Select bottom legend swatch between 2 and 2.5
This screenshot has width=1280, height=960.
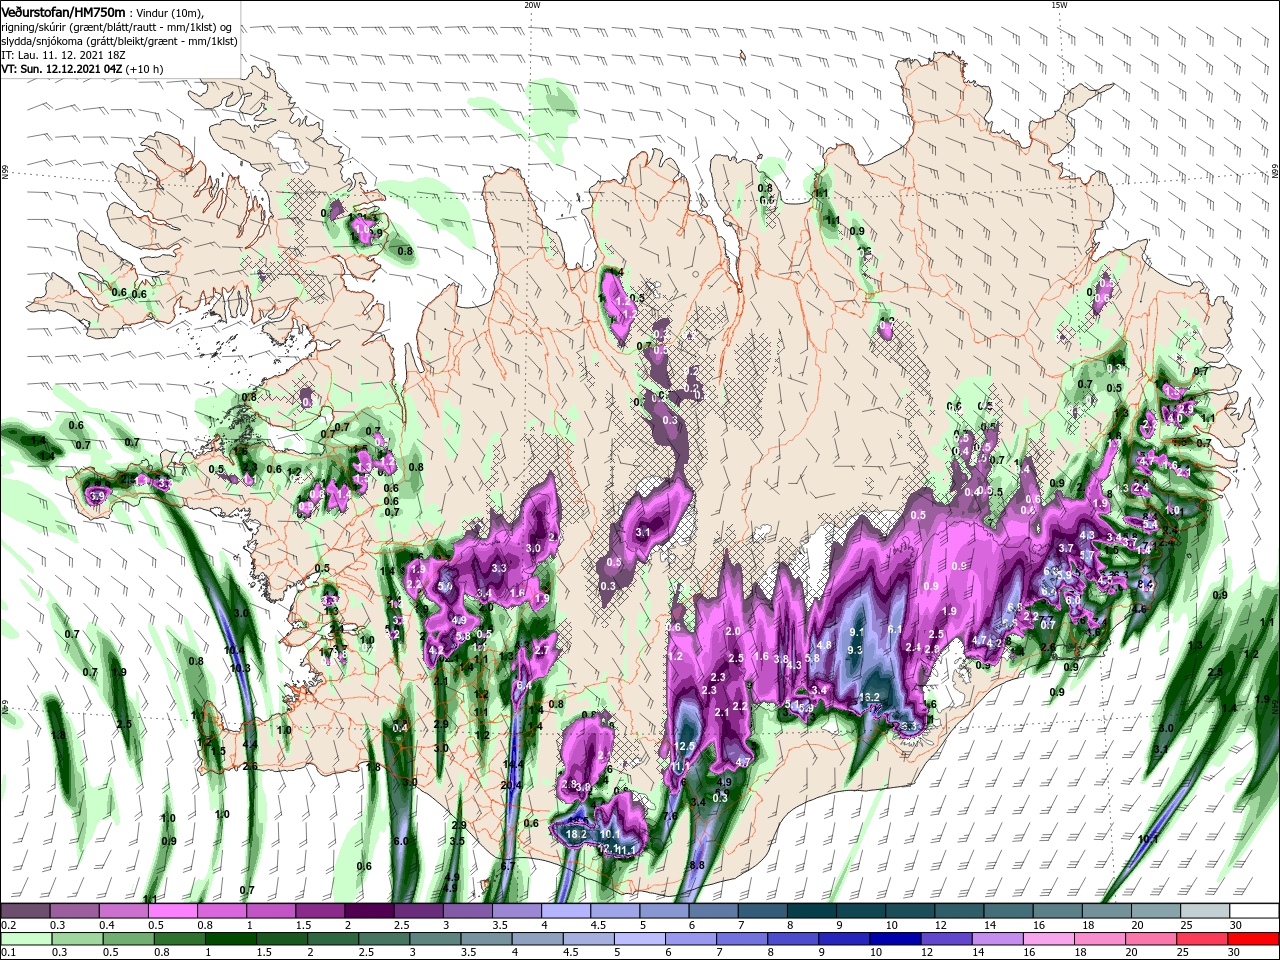335,938
